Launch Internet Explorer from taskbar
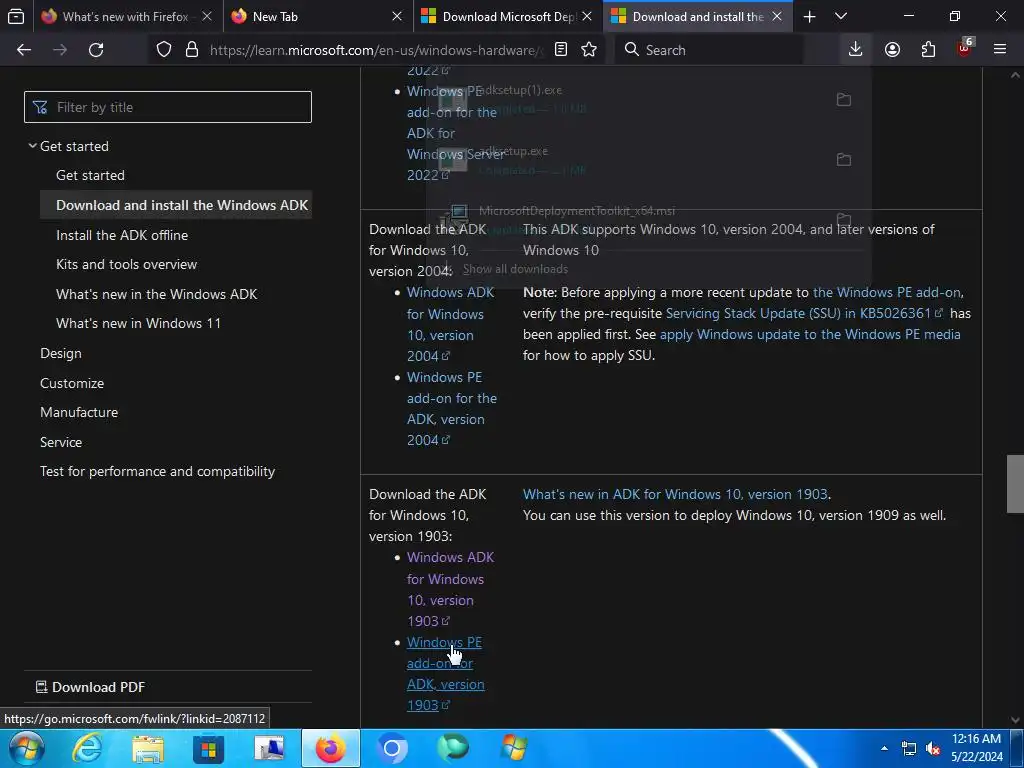1024x768 pixels. coord(87,748)
